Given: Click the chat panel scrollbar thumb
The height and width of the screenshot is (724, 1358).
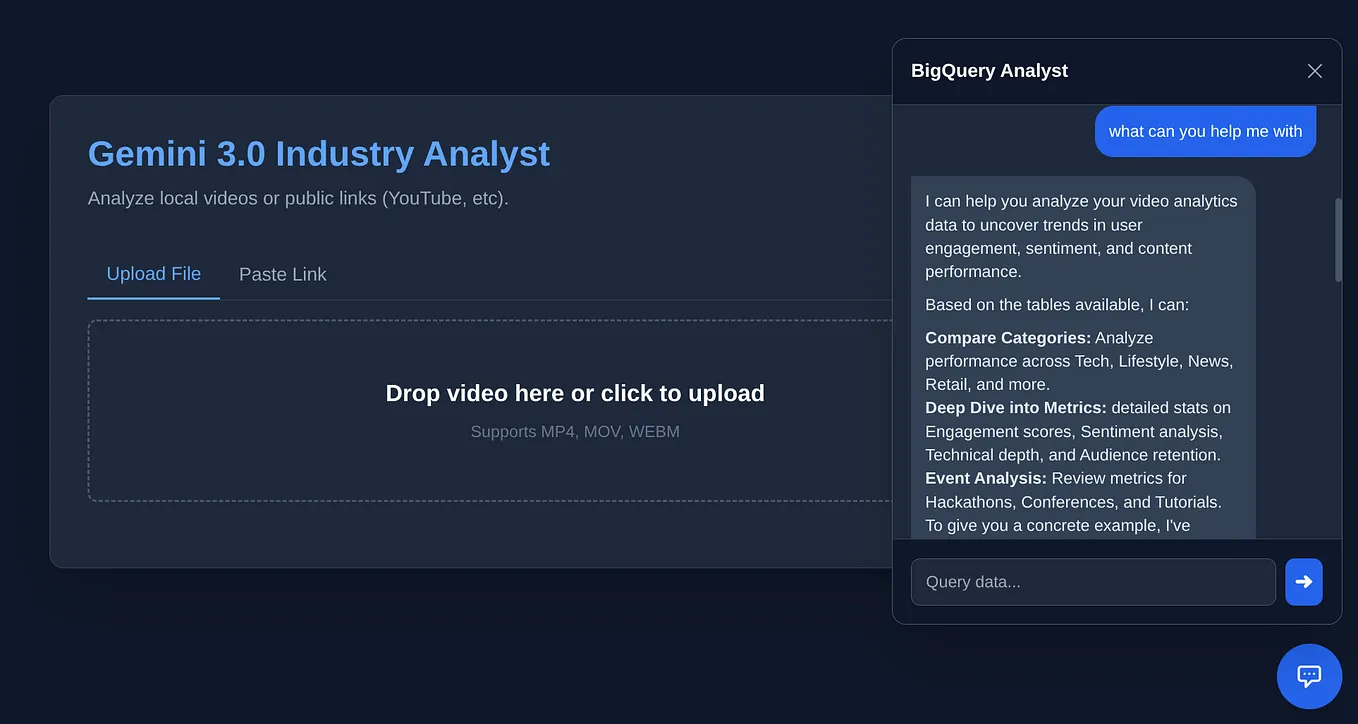Looking at the screenshot, I should [1338, 240].
